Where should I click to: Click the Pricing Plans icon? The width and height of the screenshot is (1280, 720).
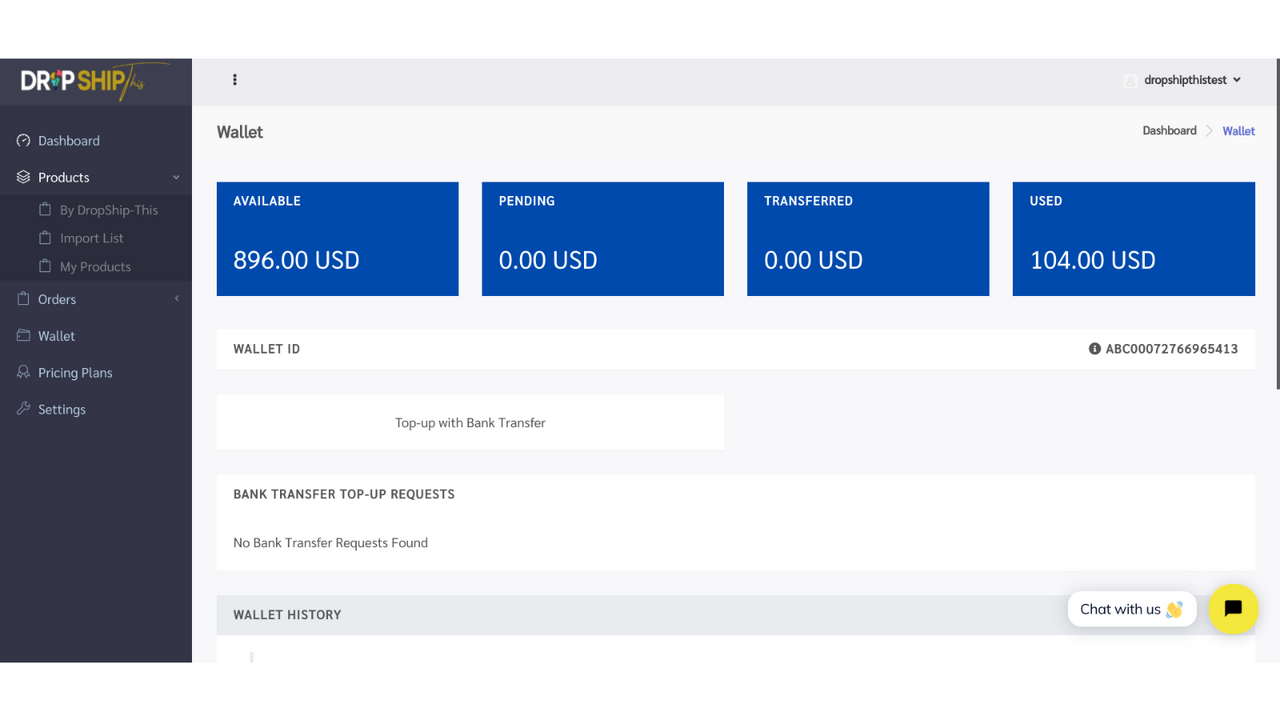pos(22,372)
